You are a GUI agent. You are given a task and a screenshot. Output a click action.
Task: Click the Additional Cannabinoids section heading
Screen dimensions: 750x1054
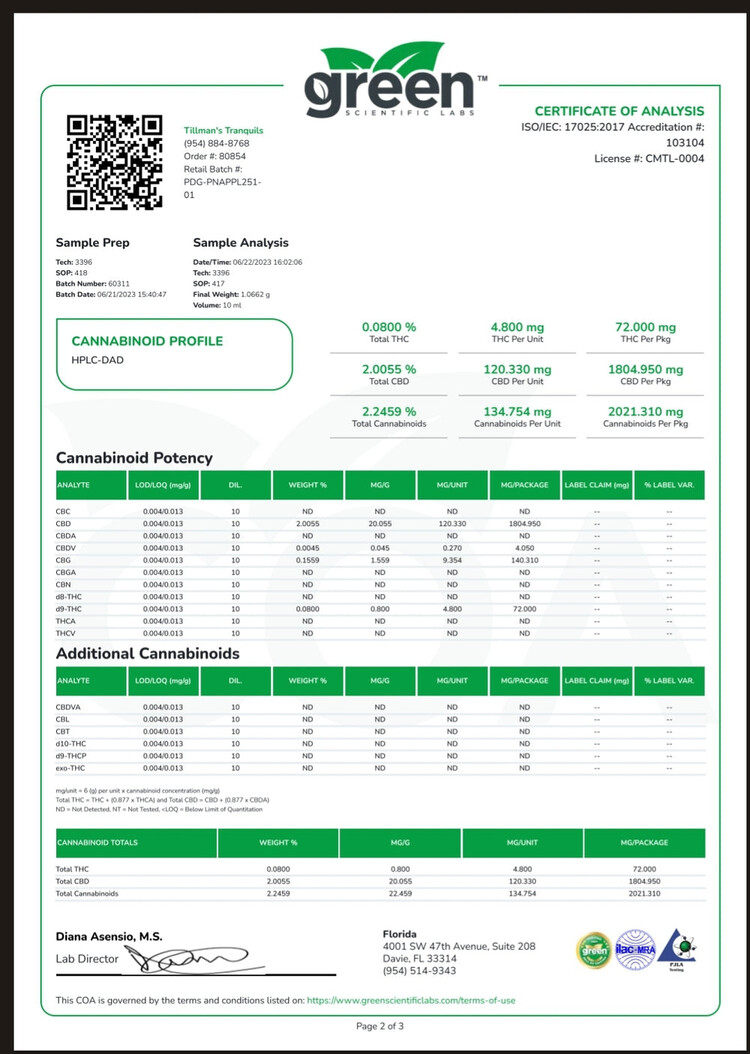click(x=148, y=653)
